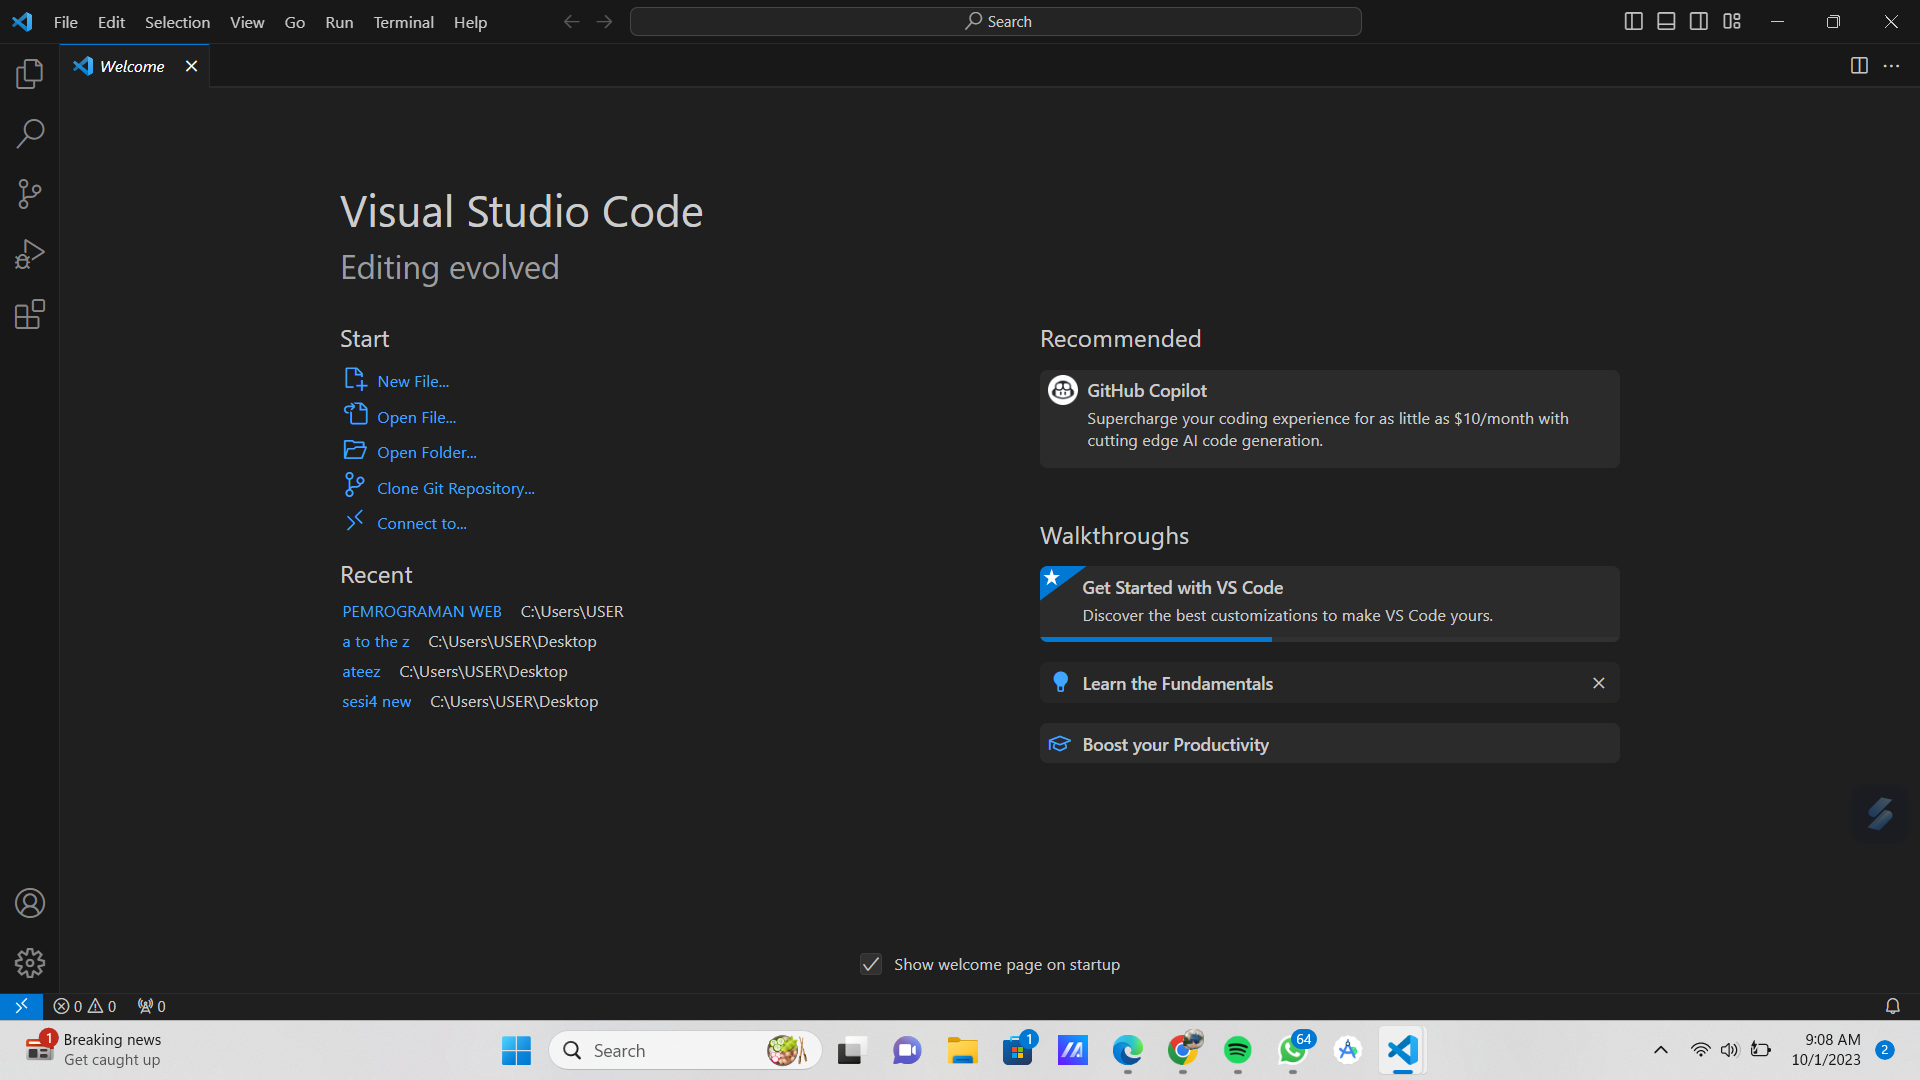This screenshot has width=1920, height=1080.
Task: Toggle the panel visibility button
Action: (x=1666, y=20)
